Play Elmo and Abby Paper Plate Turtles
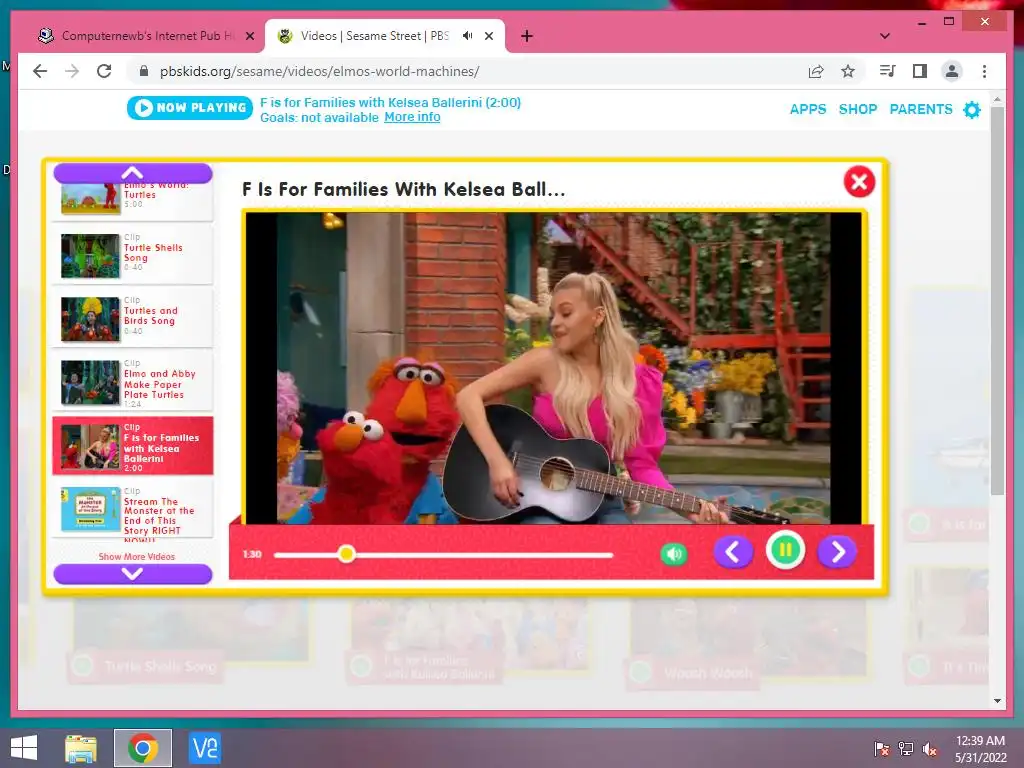The image size is (1024, 768). click(x=133, y=383)
